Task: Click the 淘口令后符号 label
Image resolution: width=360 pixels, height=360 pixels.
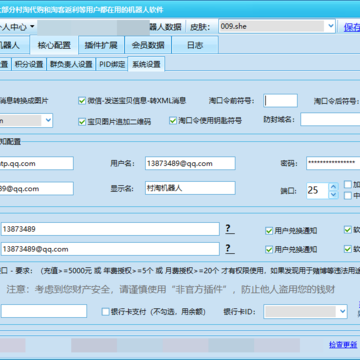Action: (x=336, y=101)
